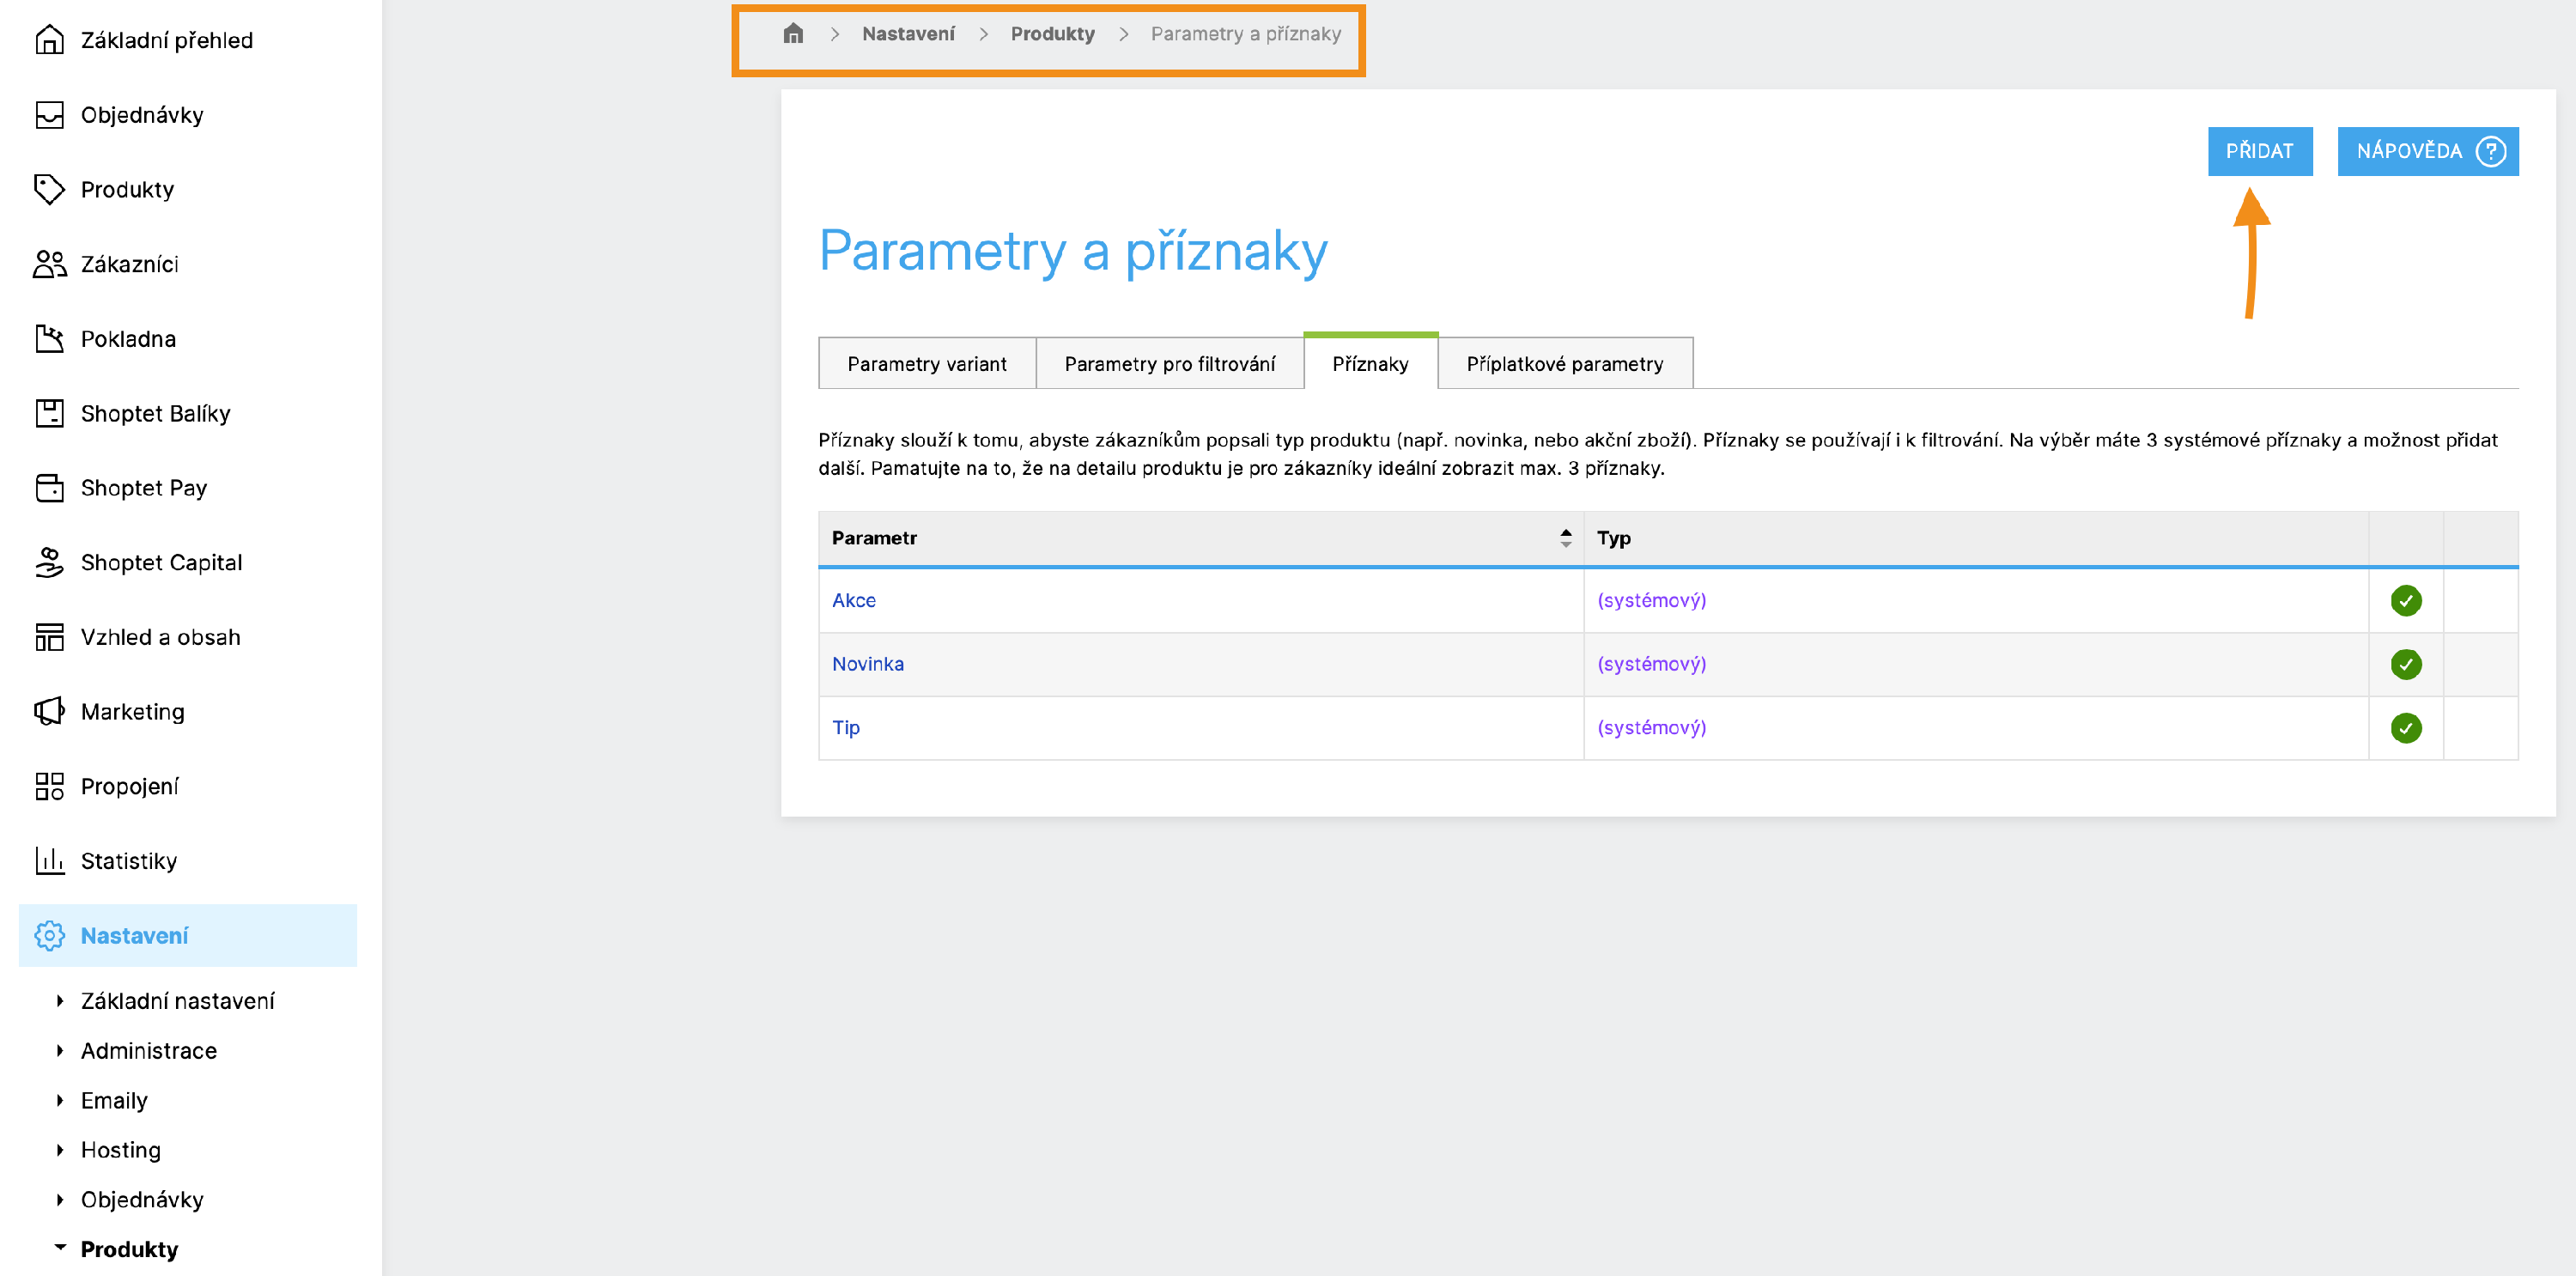Toggle the green checkmark for Tip
This screenshot has height=1276, width=2576.
(x=2405, y=728)
